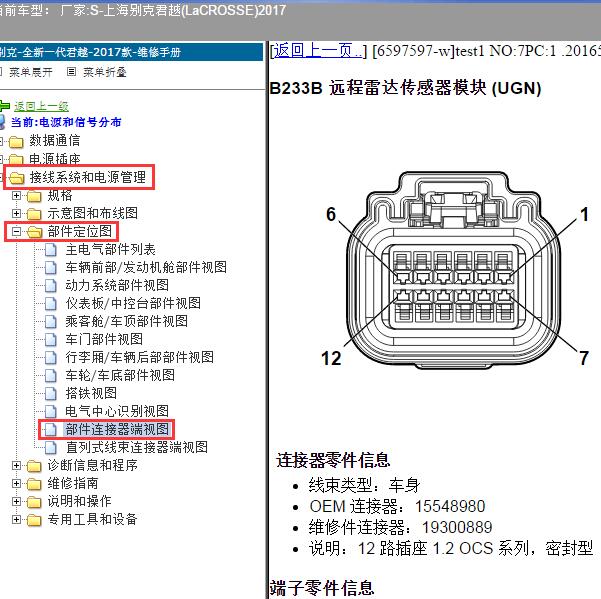This screenshot has width=601, height=599.
Task: Open 车门部件视图
Action: (104, 339)
